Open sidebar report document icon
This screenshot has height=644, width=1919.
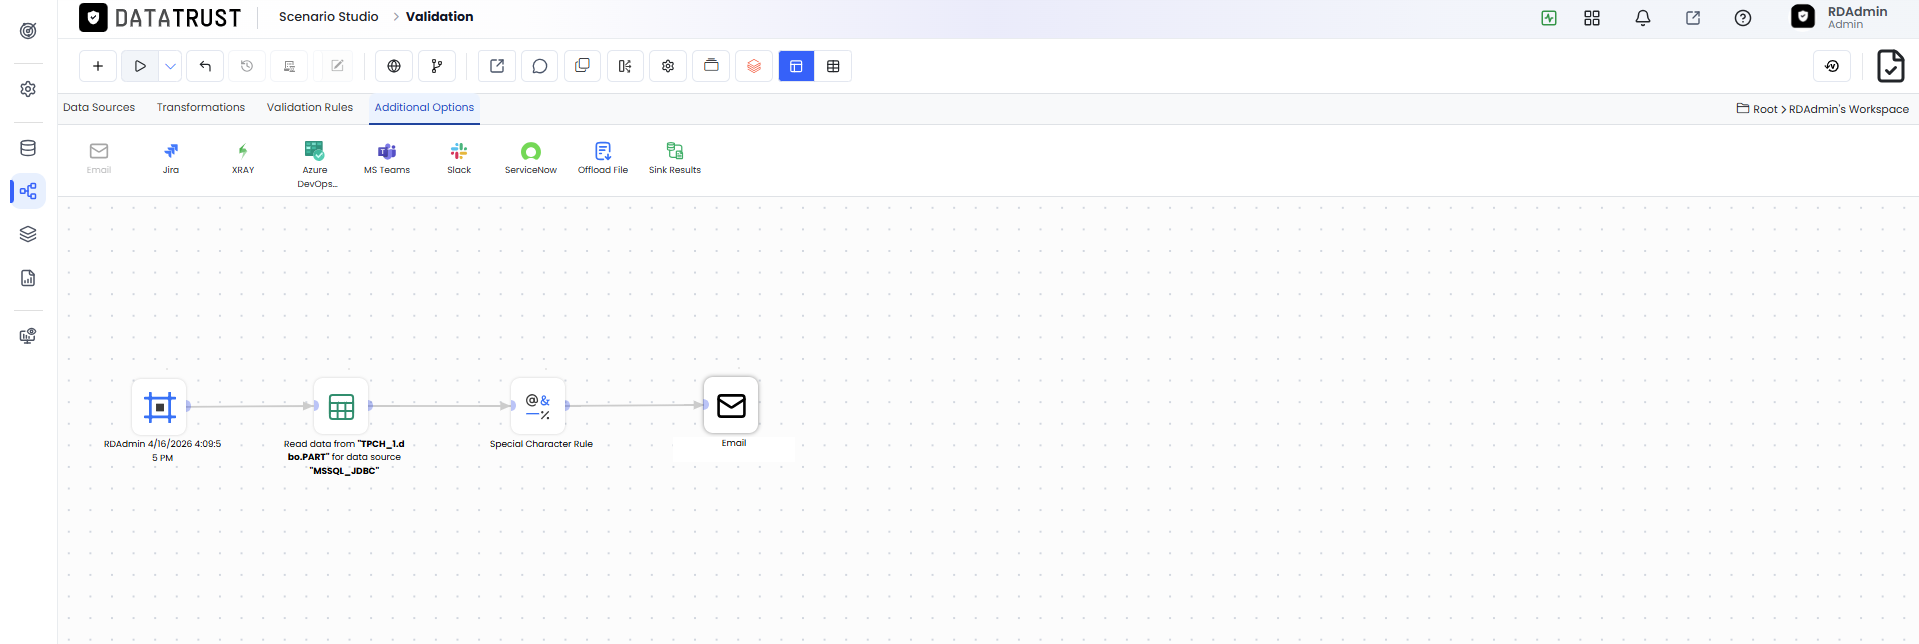(x=28, y=278)
